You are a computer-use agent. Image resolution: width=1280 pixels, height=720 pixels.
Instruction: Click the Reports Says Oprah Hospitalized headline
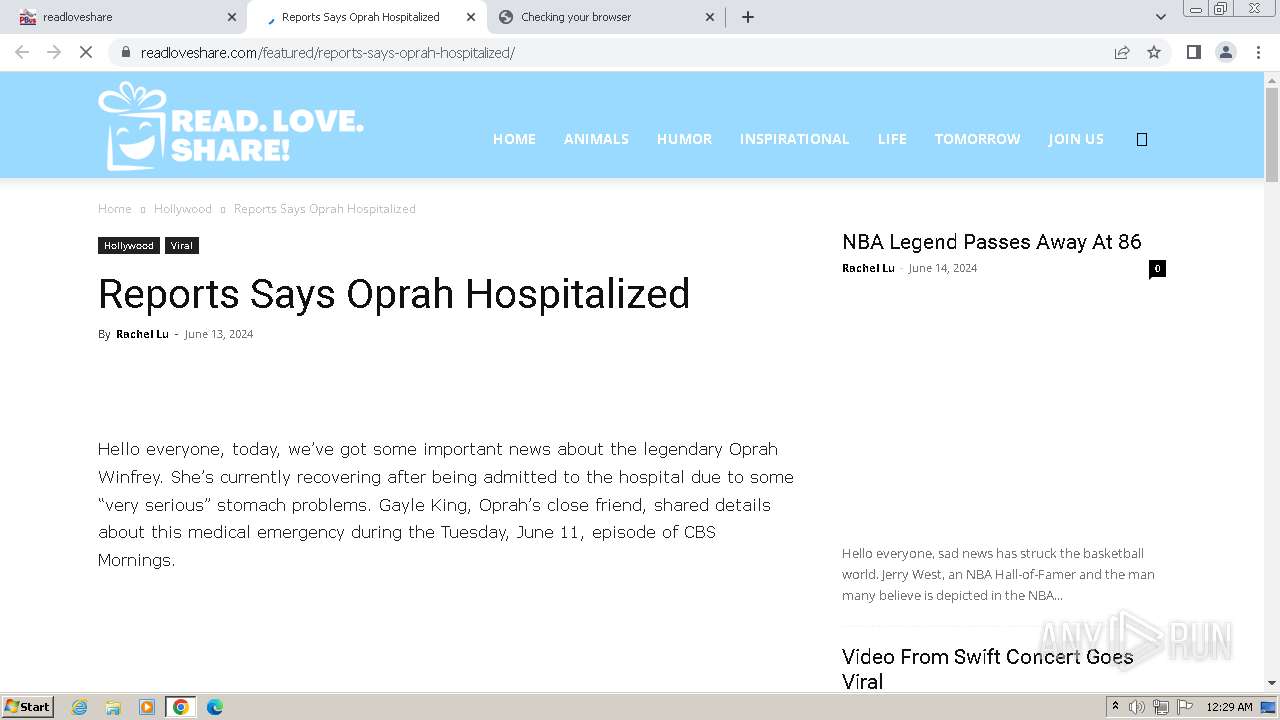pyautogui.click(x=394, y=294)
